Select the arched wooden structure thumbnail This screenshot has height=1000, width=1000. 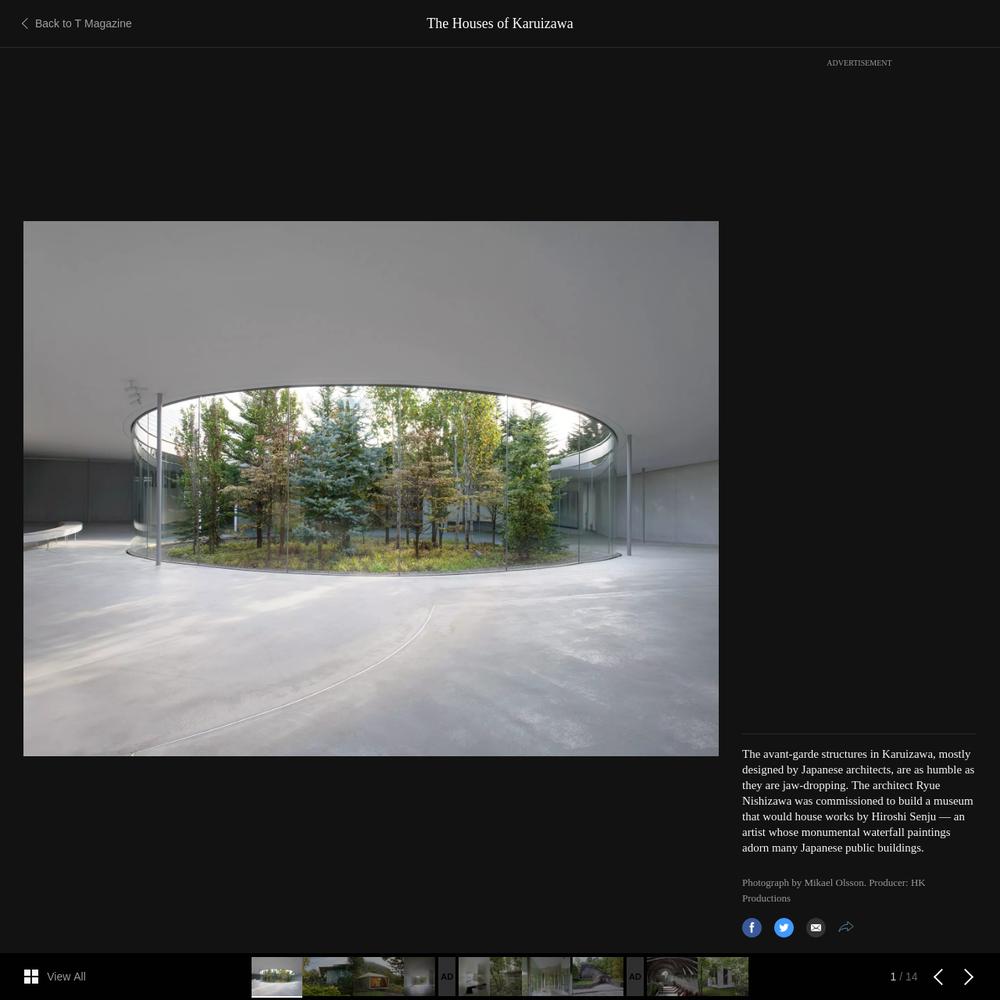pyautogui.click(x=673, y=976)
